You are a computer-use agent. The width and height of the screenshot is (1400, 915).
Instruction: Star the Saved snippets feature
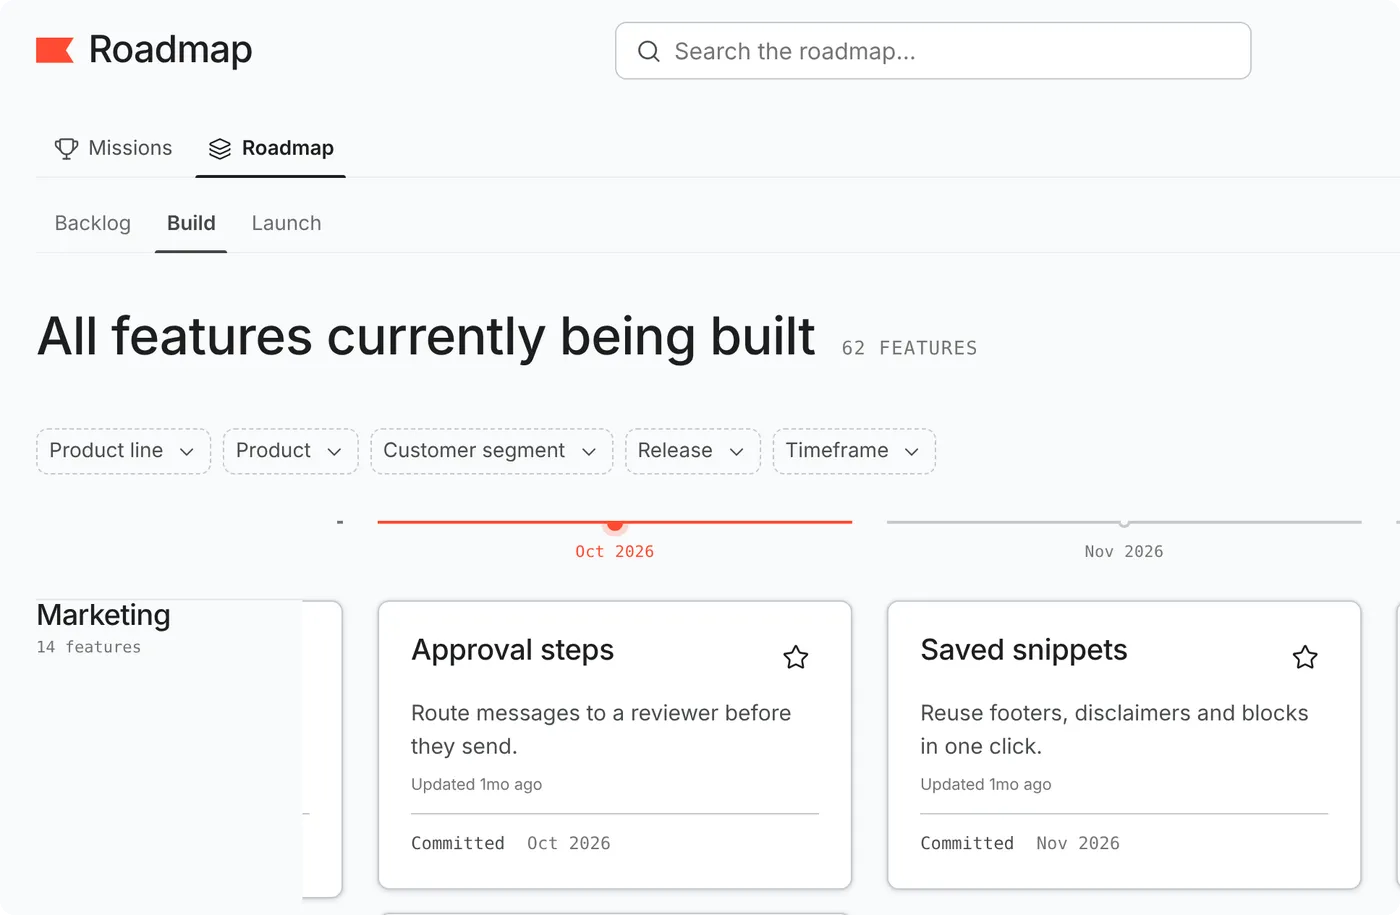pyautogui.click(x=1305, y=657)
